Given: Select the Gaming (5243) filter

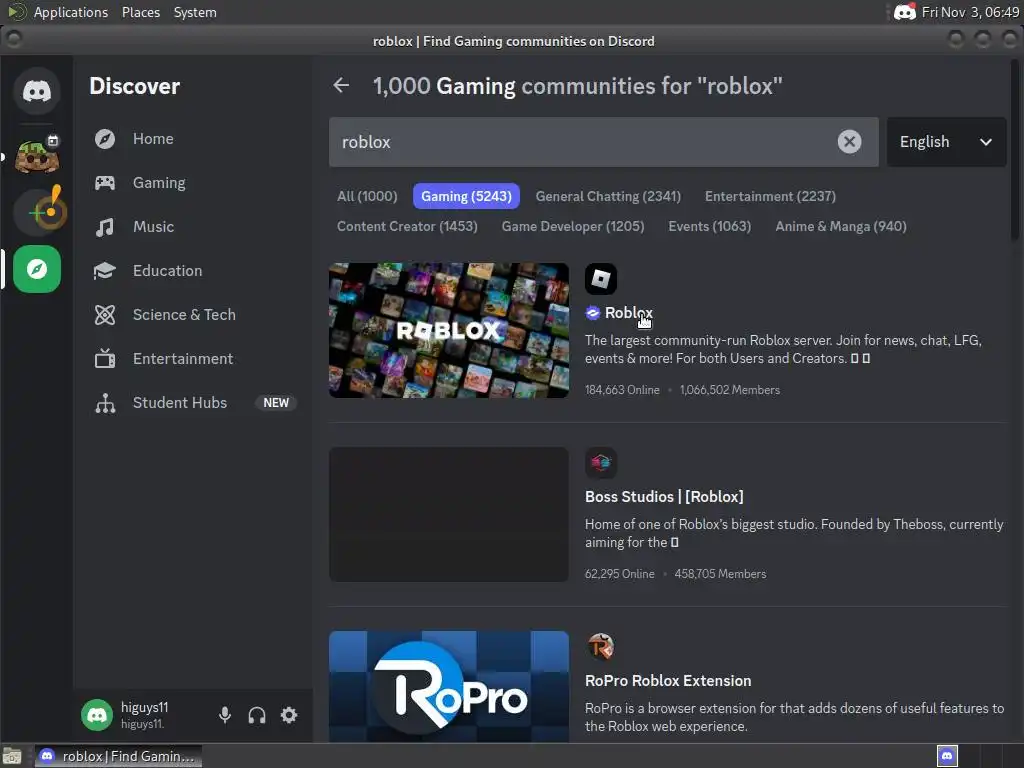Looking at the screenshot, I should (466, 197).
